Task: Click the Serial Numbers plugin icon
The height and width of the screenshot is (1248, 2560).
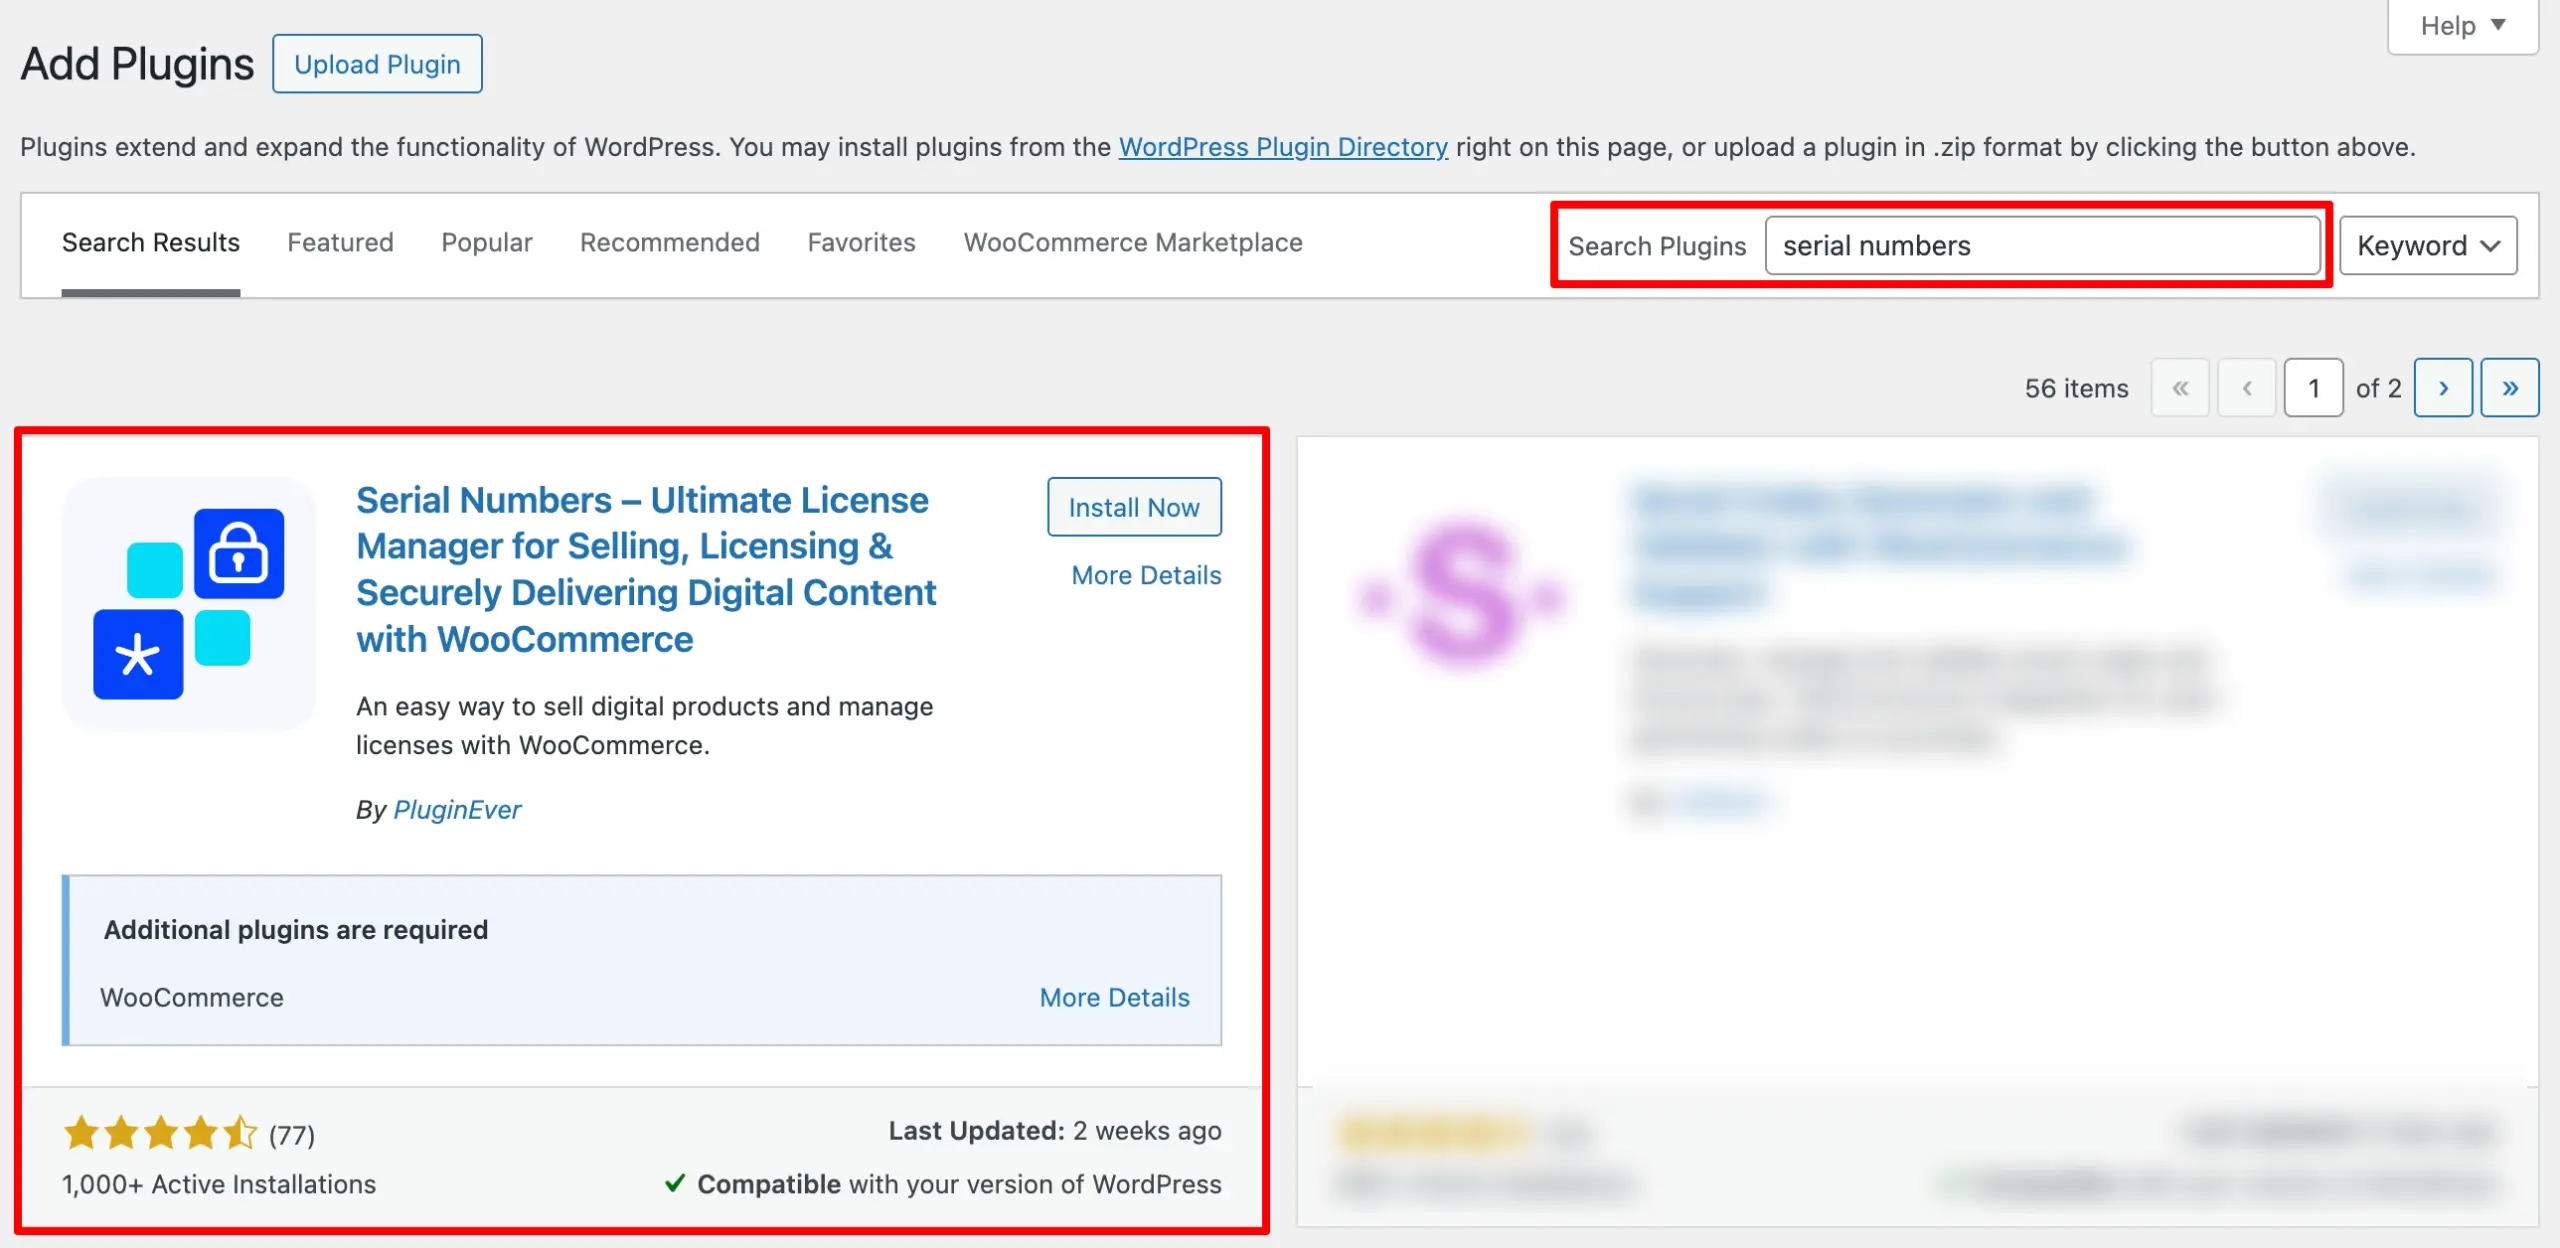Action: point(189,604)
